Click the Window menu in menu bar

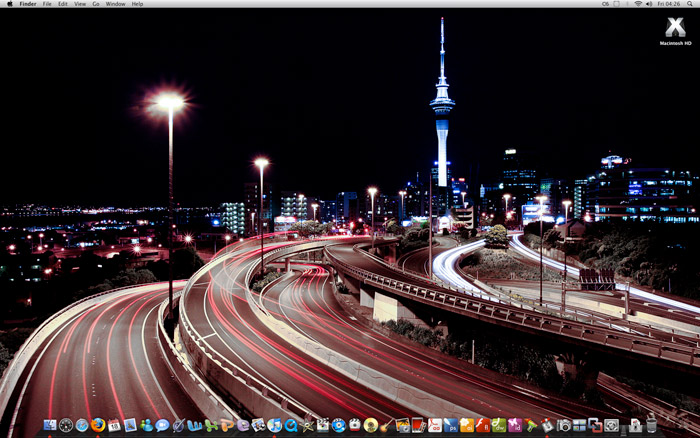coord(115,4)
